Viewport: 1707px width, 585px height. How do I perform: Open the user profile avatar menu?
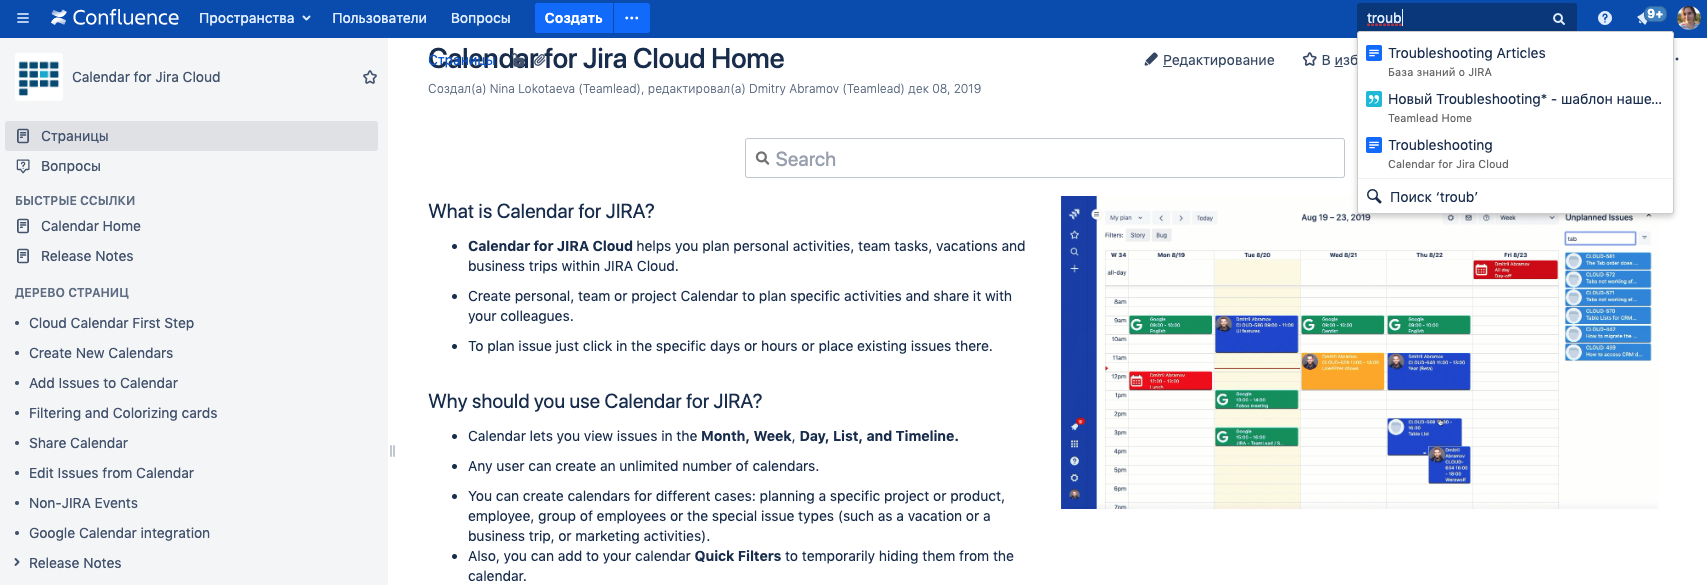1688,18
